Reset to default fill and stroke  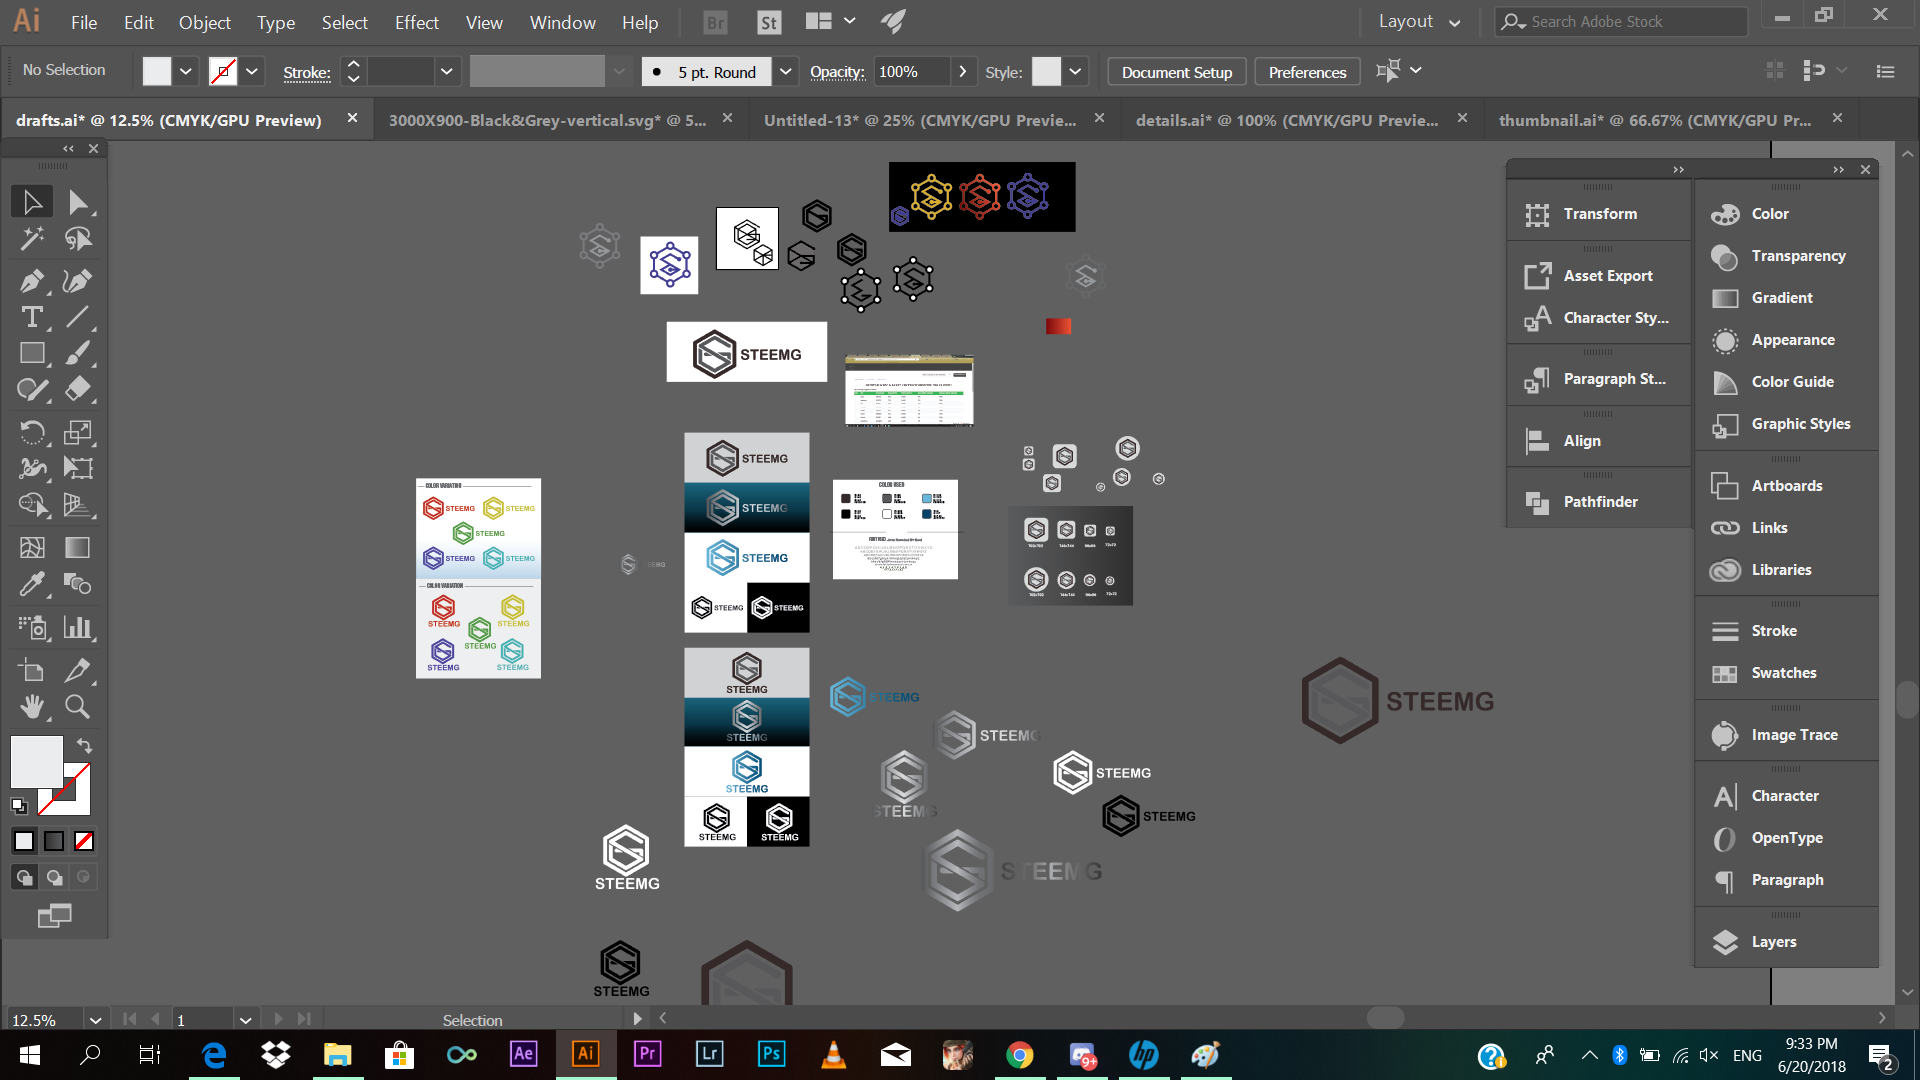(x=19, y=806)
